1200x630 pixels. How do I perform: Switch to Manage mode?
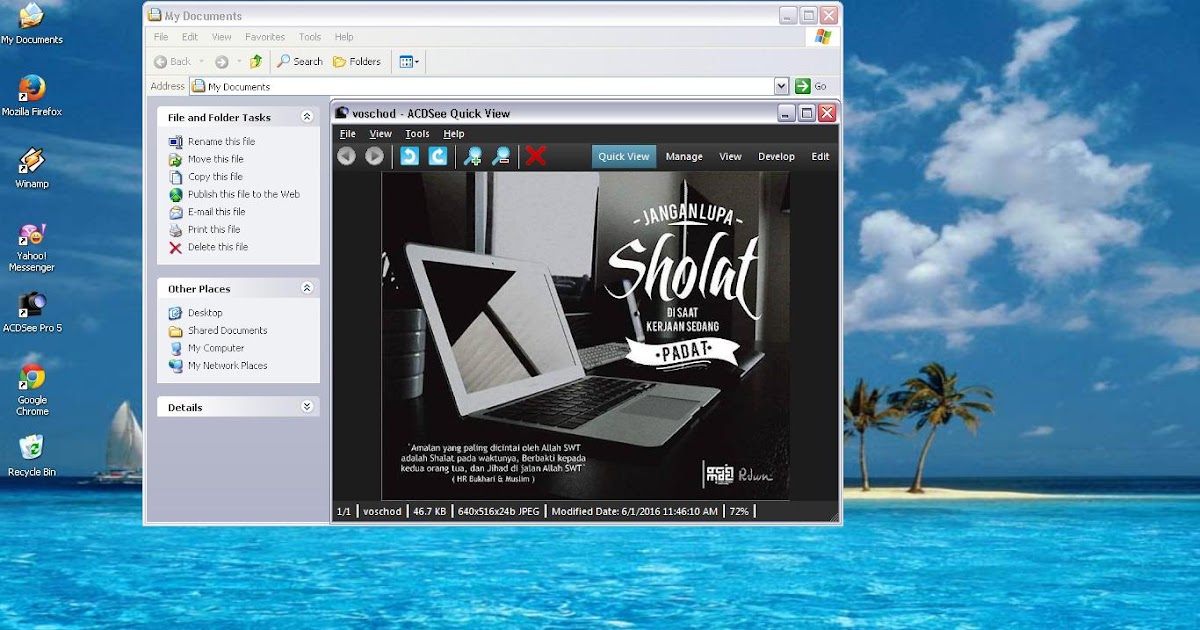[x=684, y=156]
